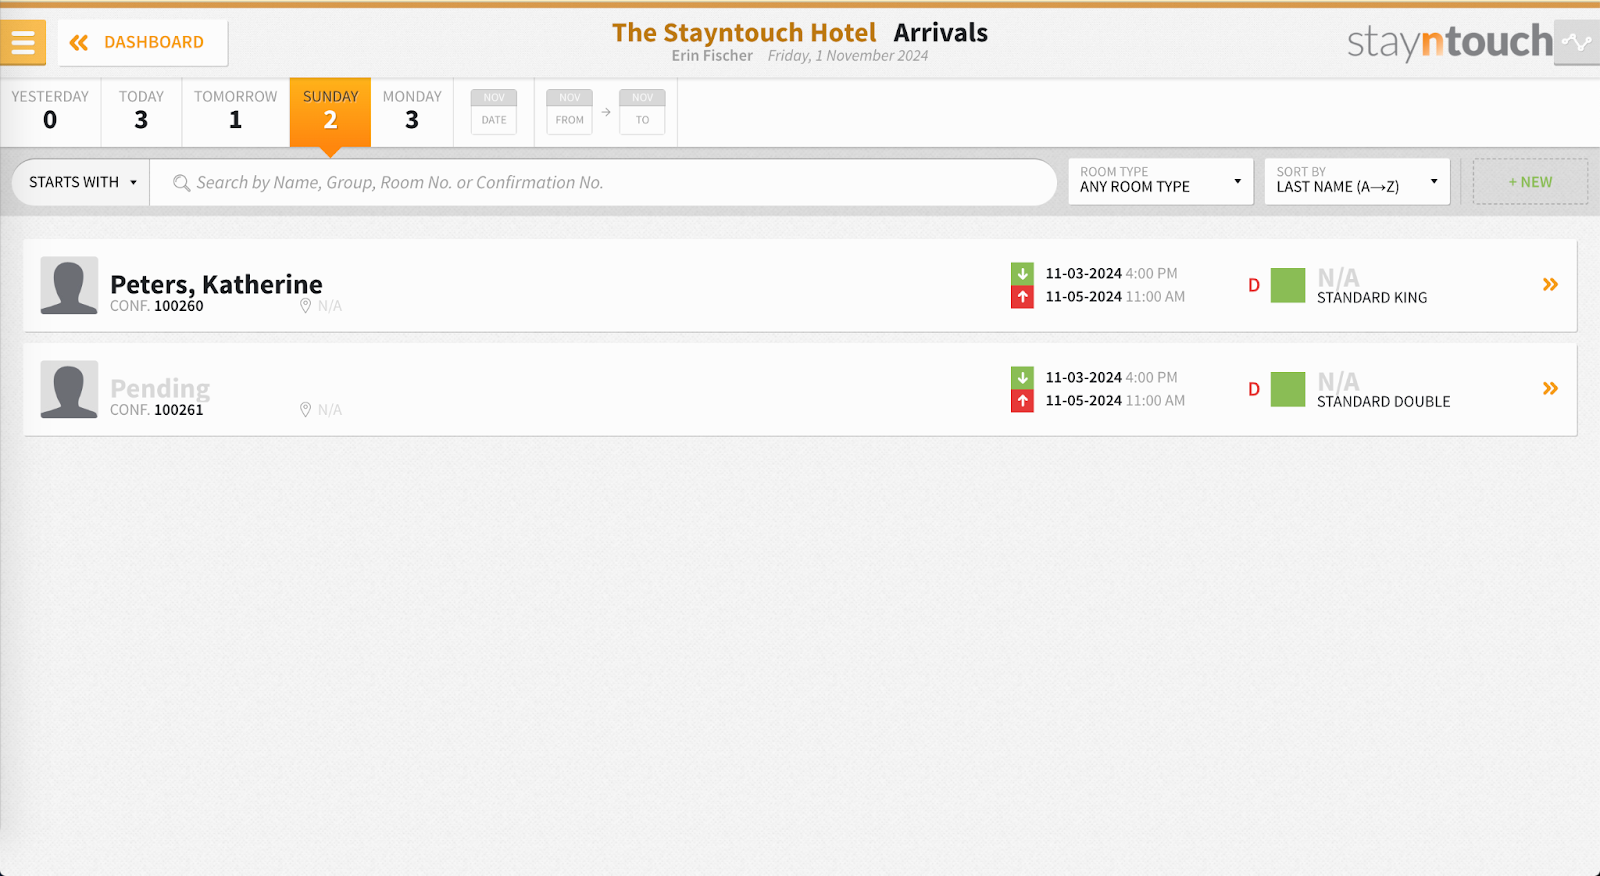Click the search magnifier icon

(181, 183)
